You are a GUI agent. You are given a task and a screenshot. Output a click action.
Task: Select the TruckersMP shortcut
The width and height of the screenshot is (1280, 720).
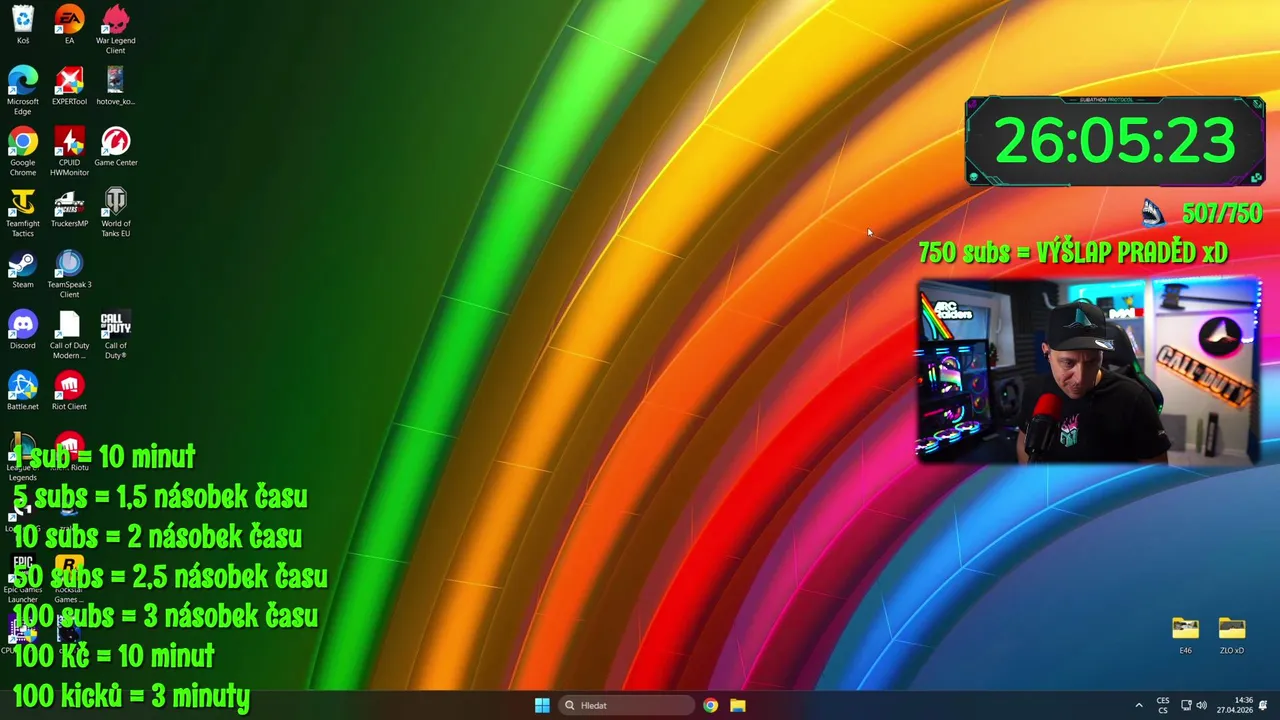tap(69, 208)
